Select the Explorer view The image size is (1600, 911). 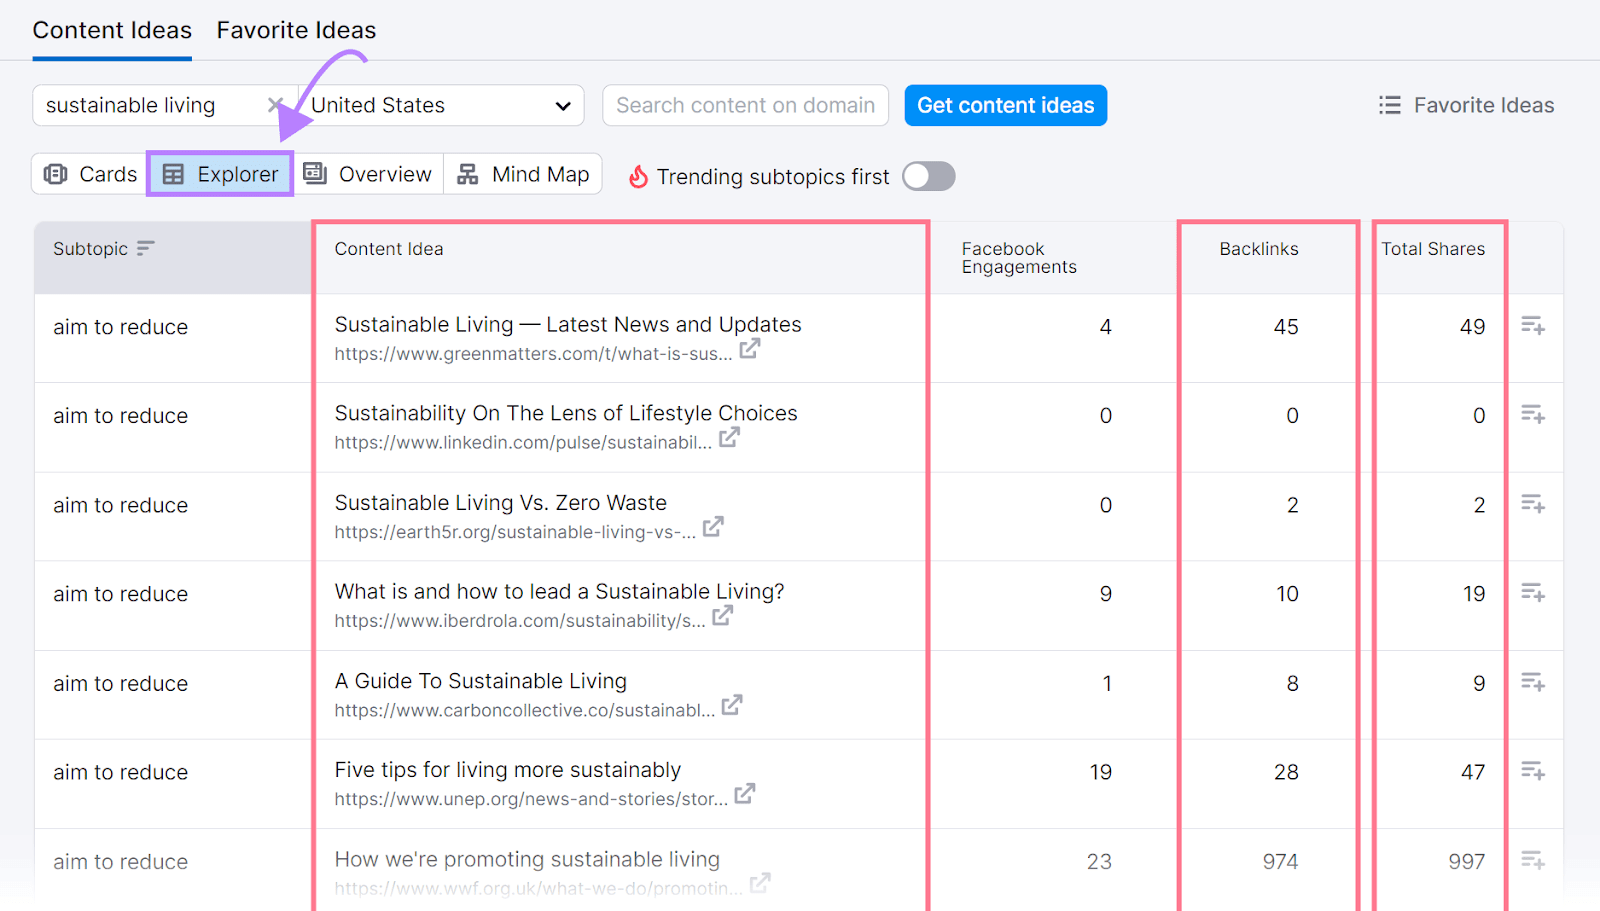[x=220, y=174]
